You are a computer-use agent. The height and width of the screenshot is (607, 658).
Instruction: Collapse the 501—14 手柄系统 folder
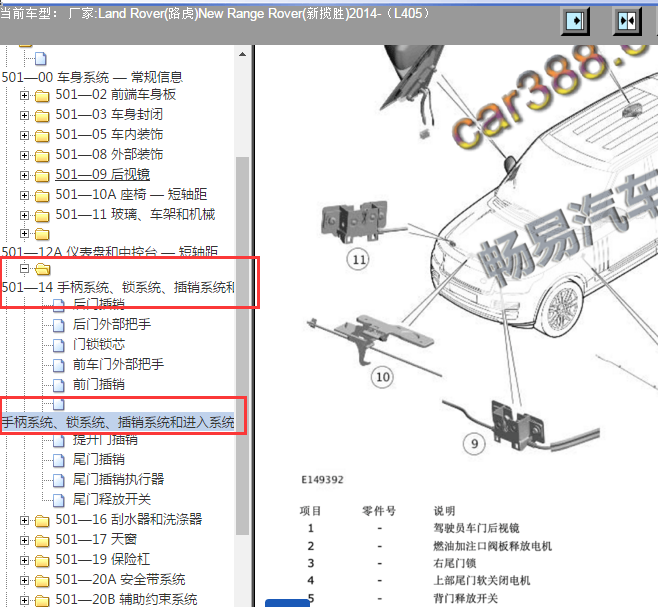coord(24,268)
